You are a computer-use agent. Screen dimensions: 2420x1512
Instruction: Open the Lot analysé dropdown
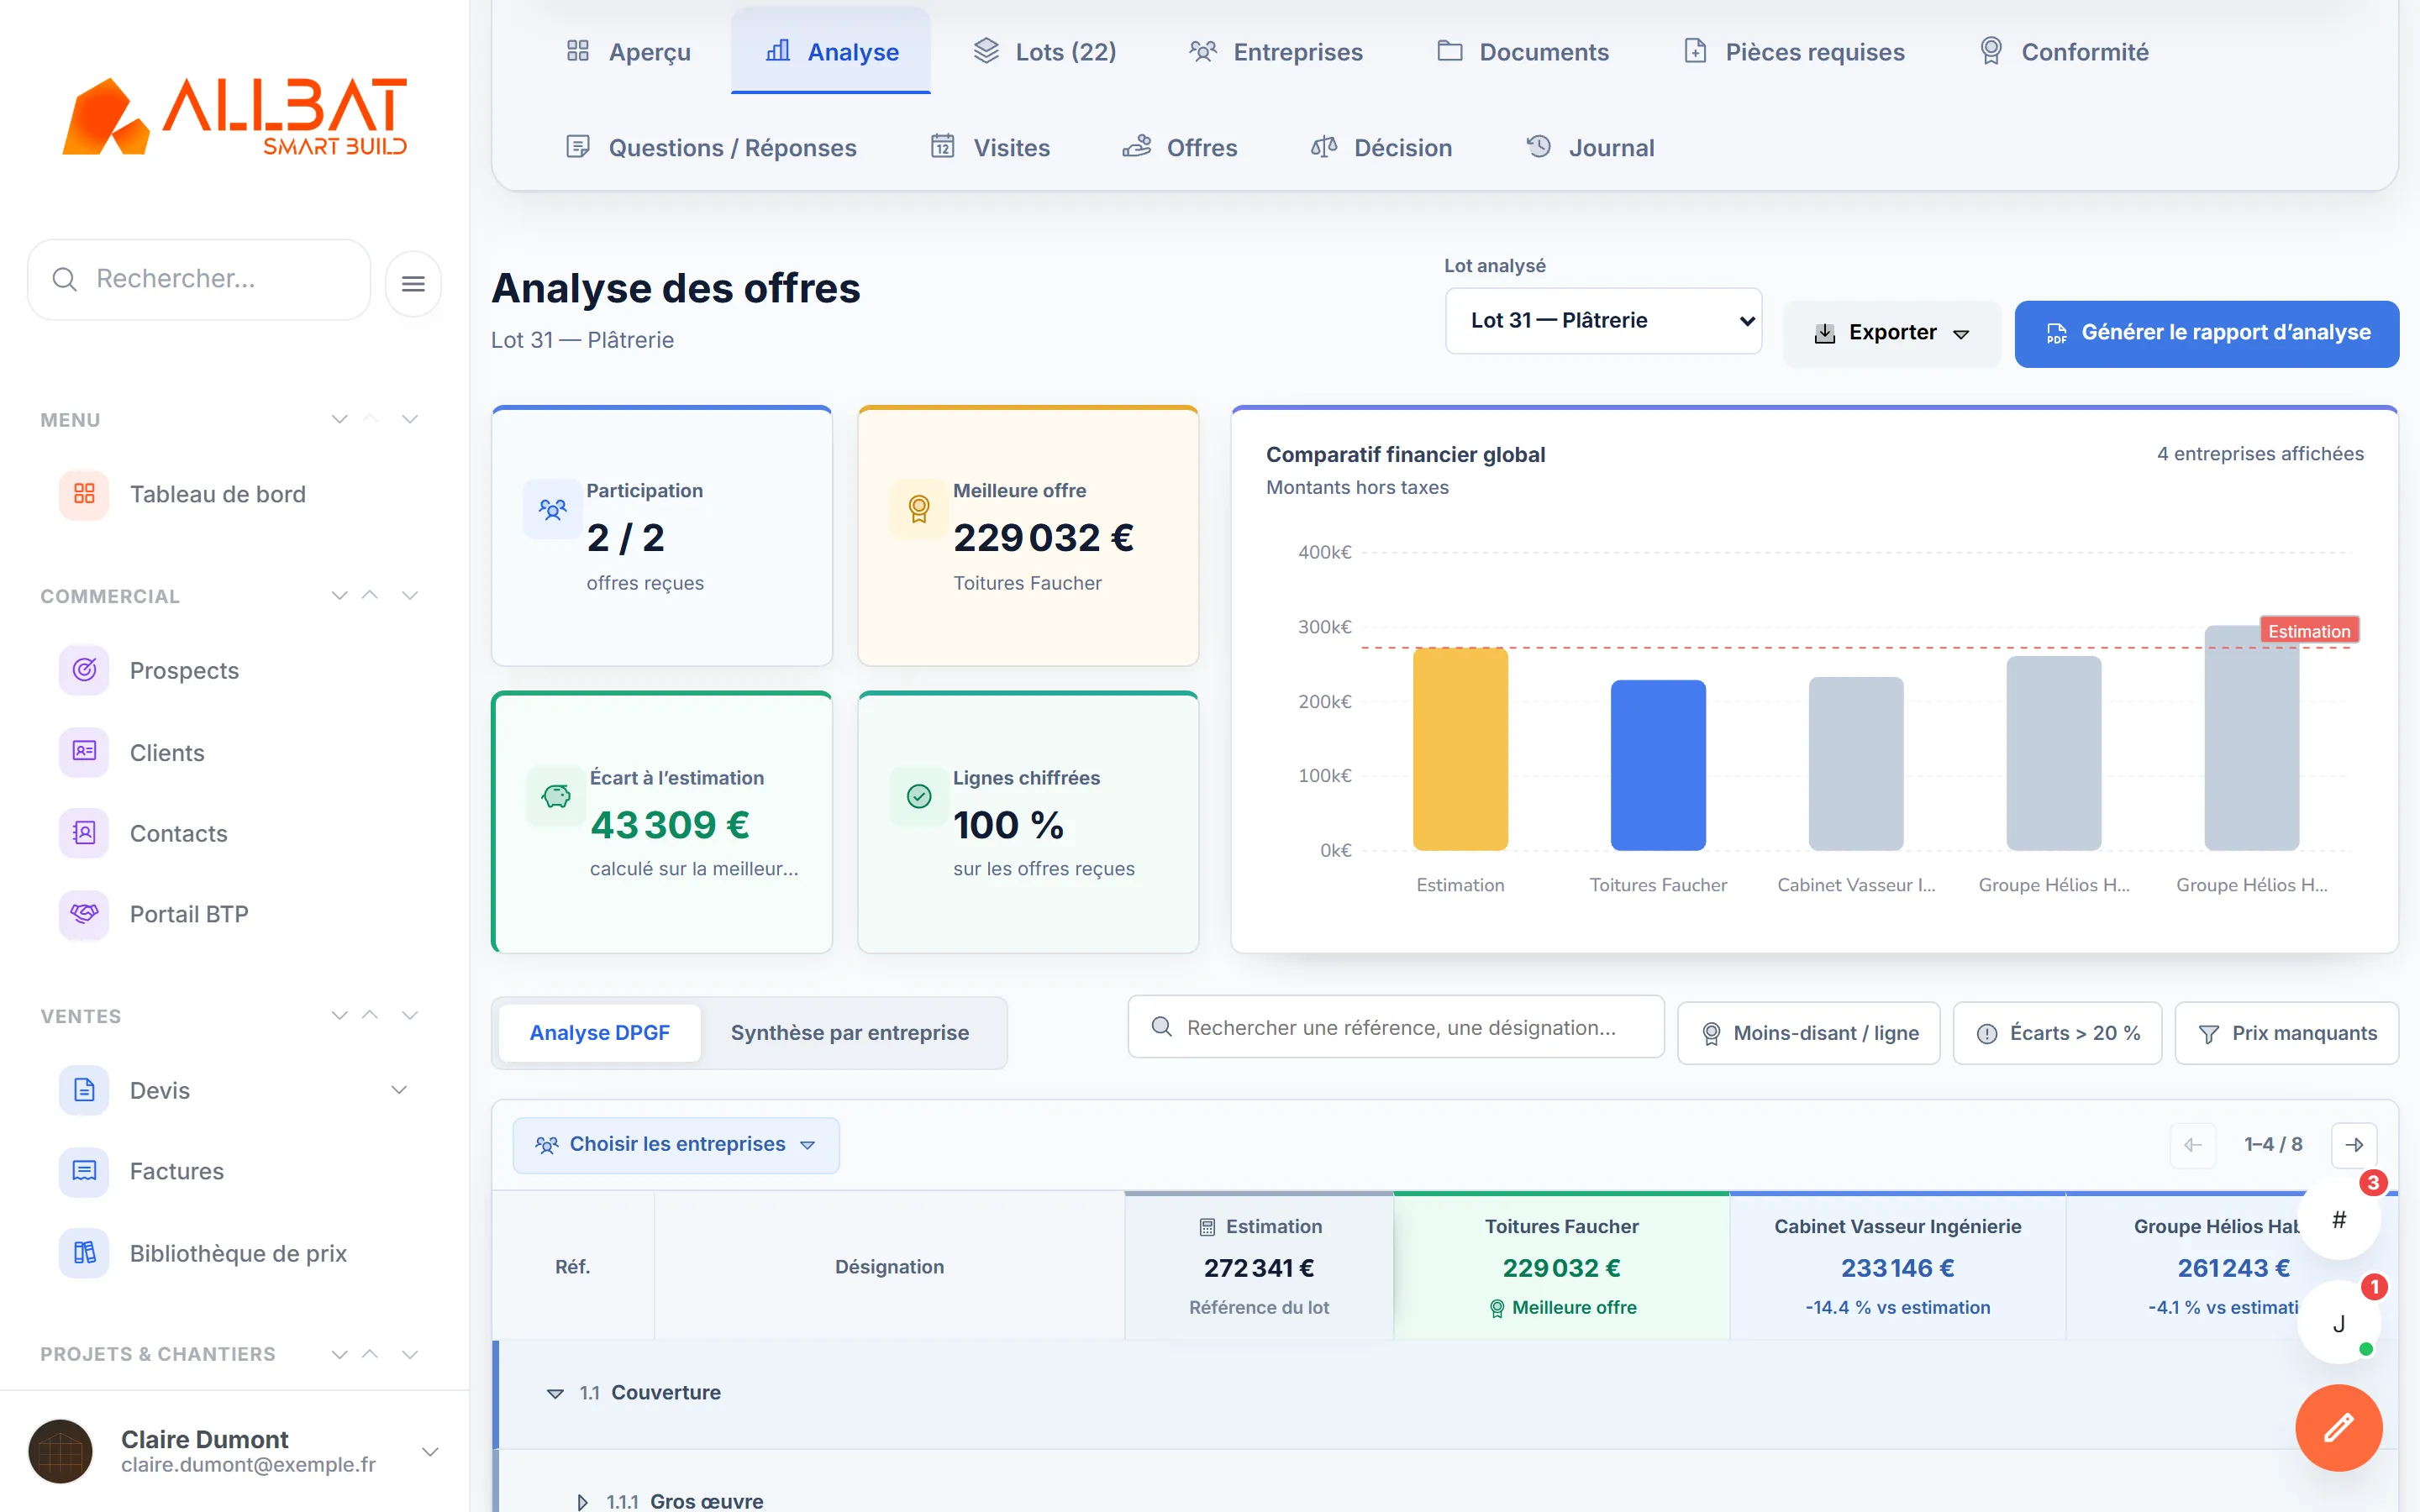(1603, 321)
